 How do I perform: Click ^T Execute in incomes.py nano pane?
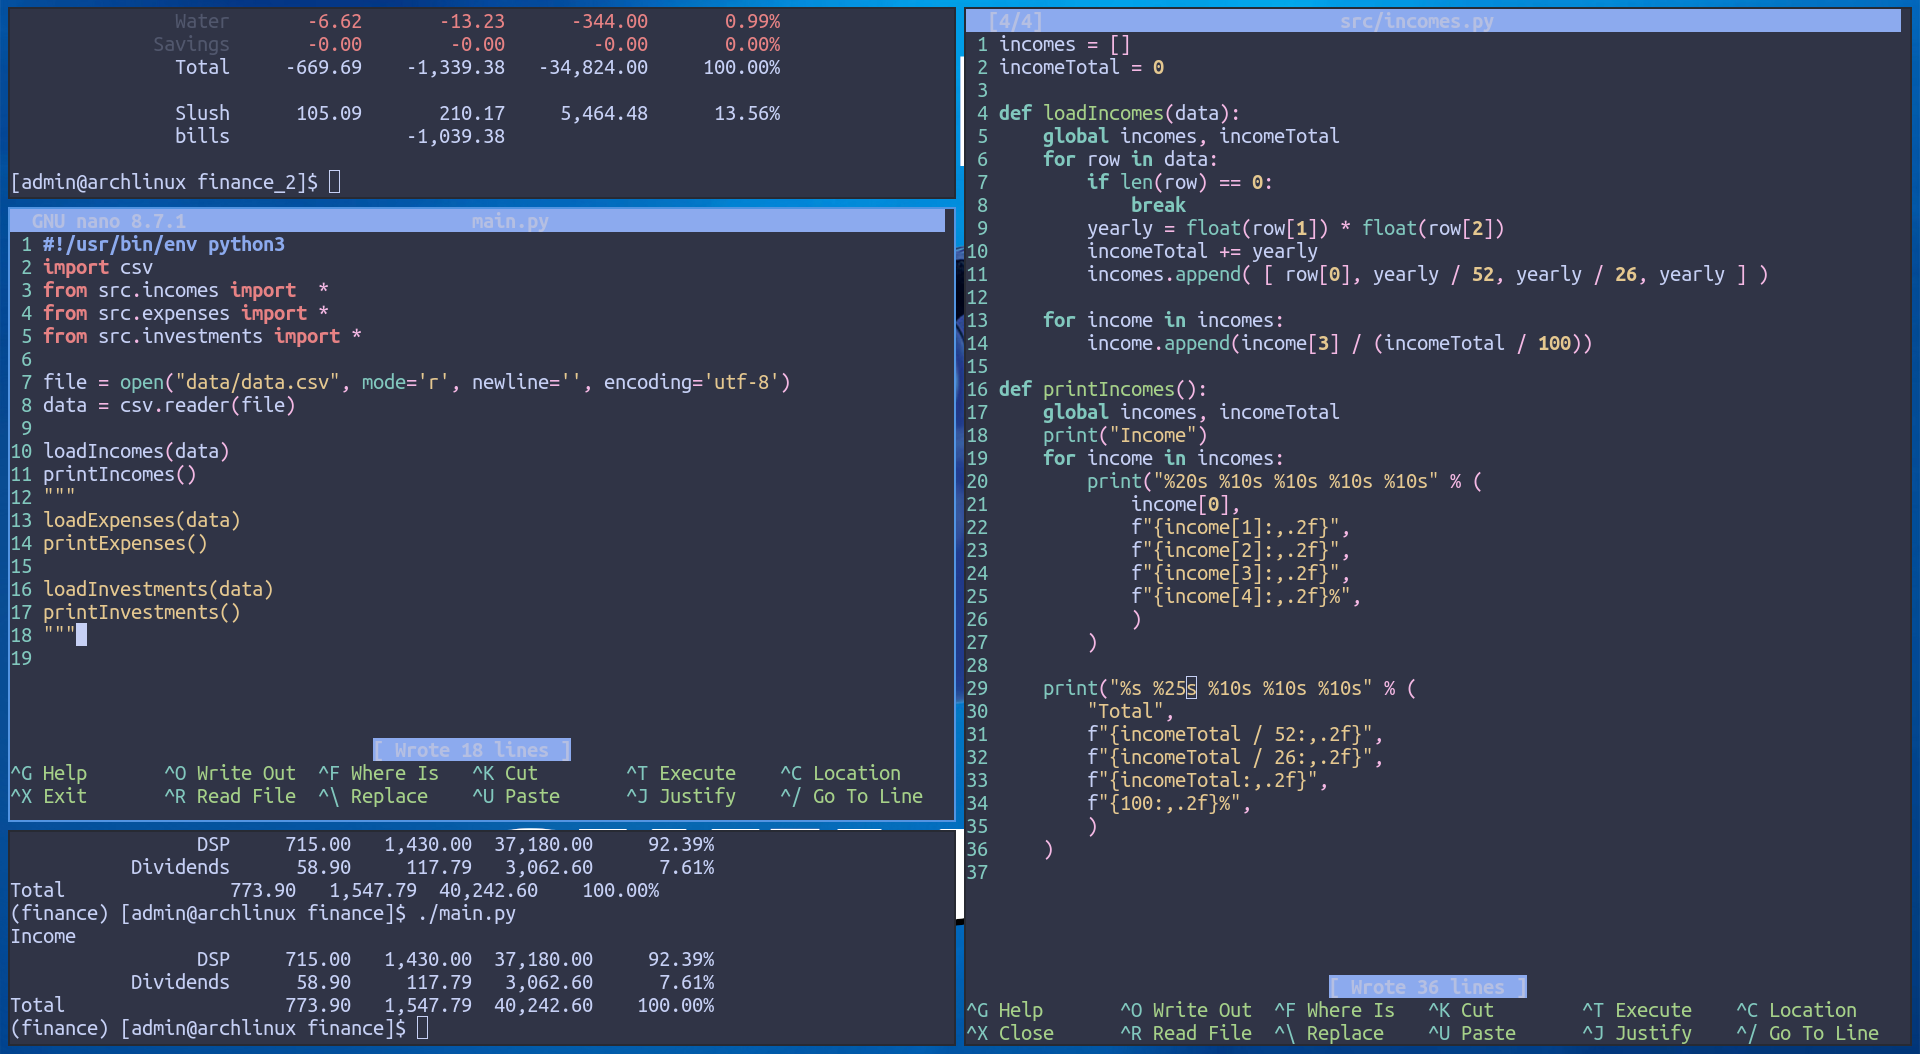coord(1637,1010)
